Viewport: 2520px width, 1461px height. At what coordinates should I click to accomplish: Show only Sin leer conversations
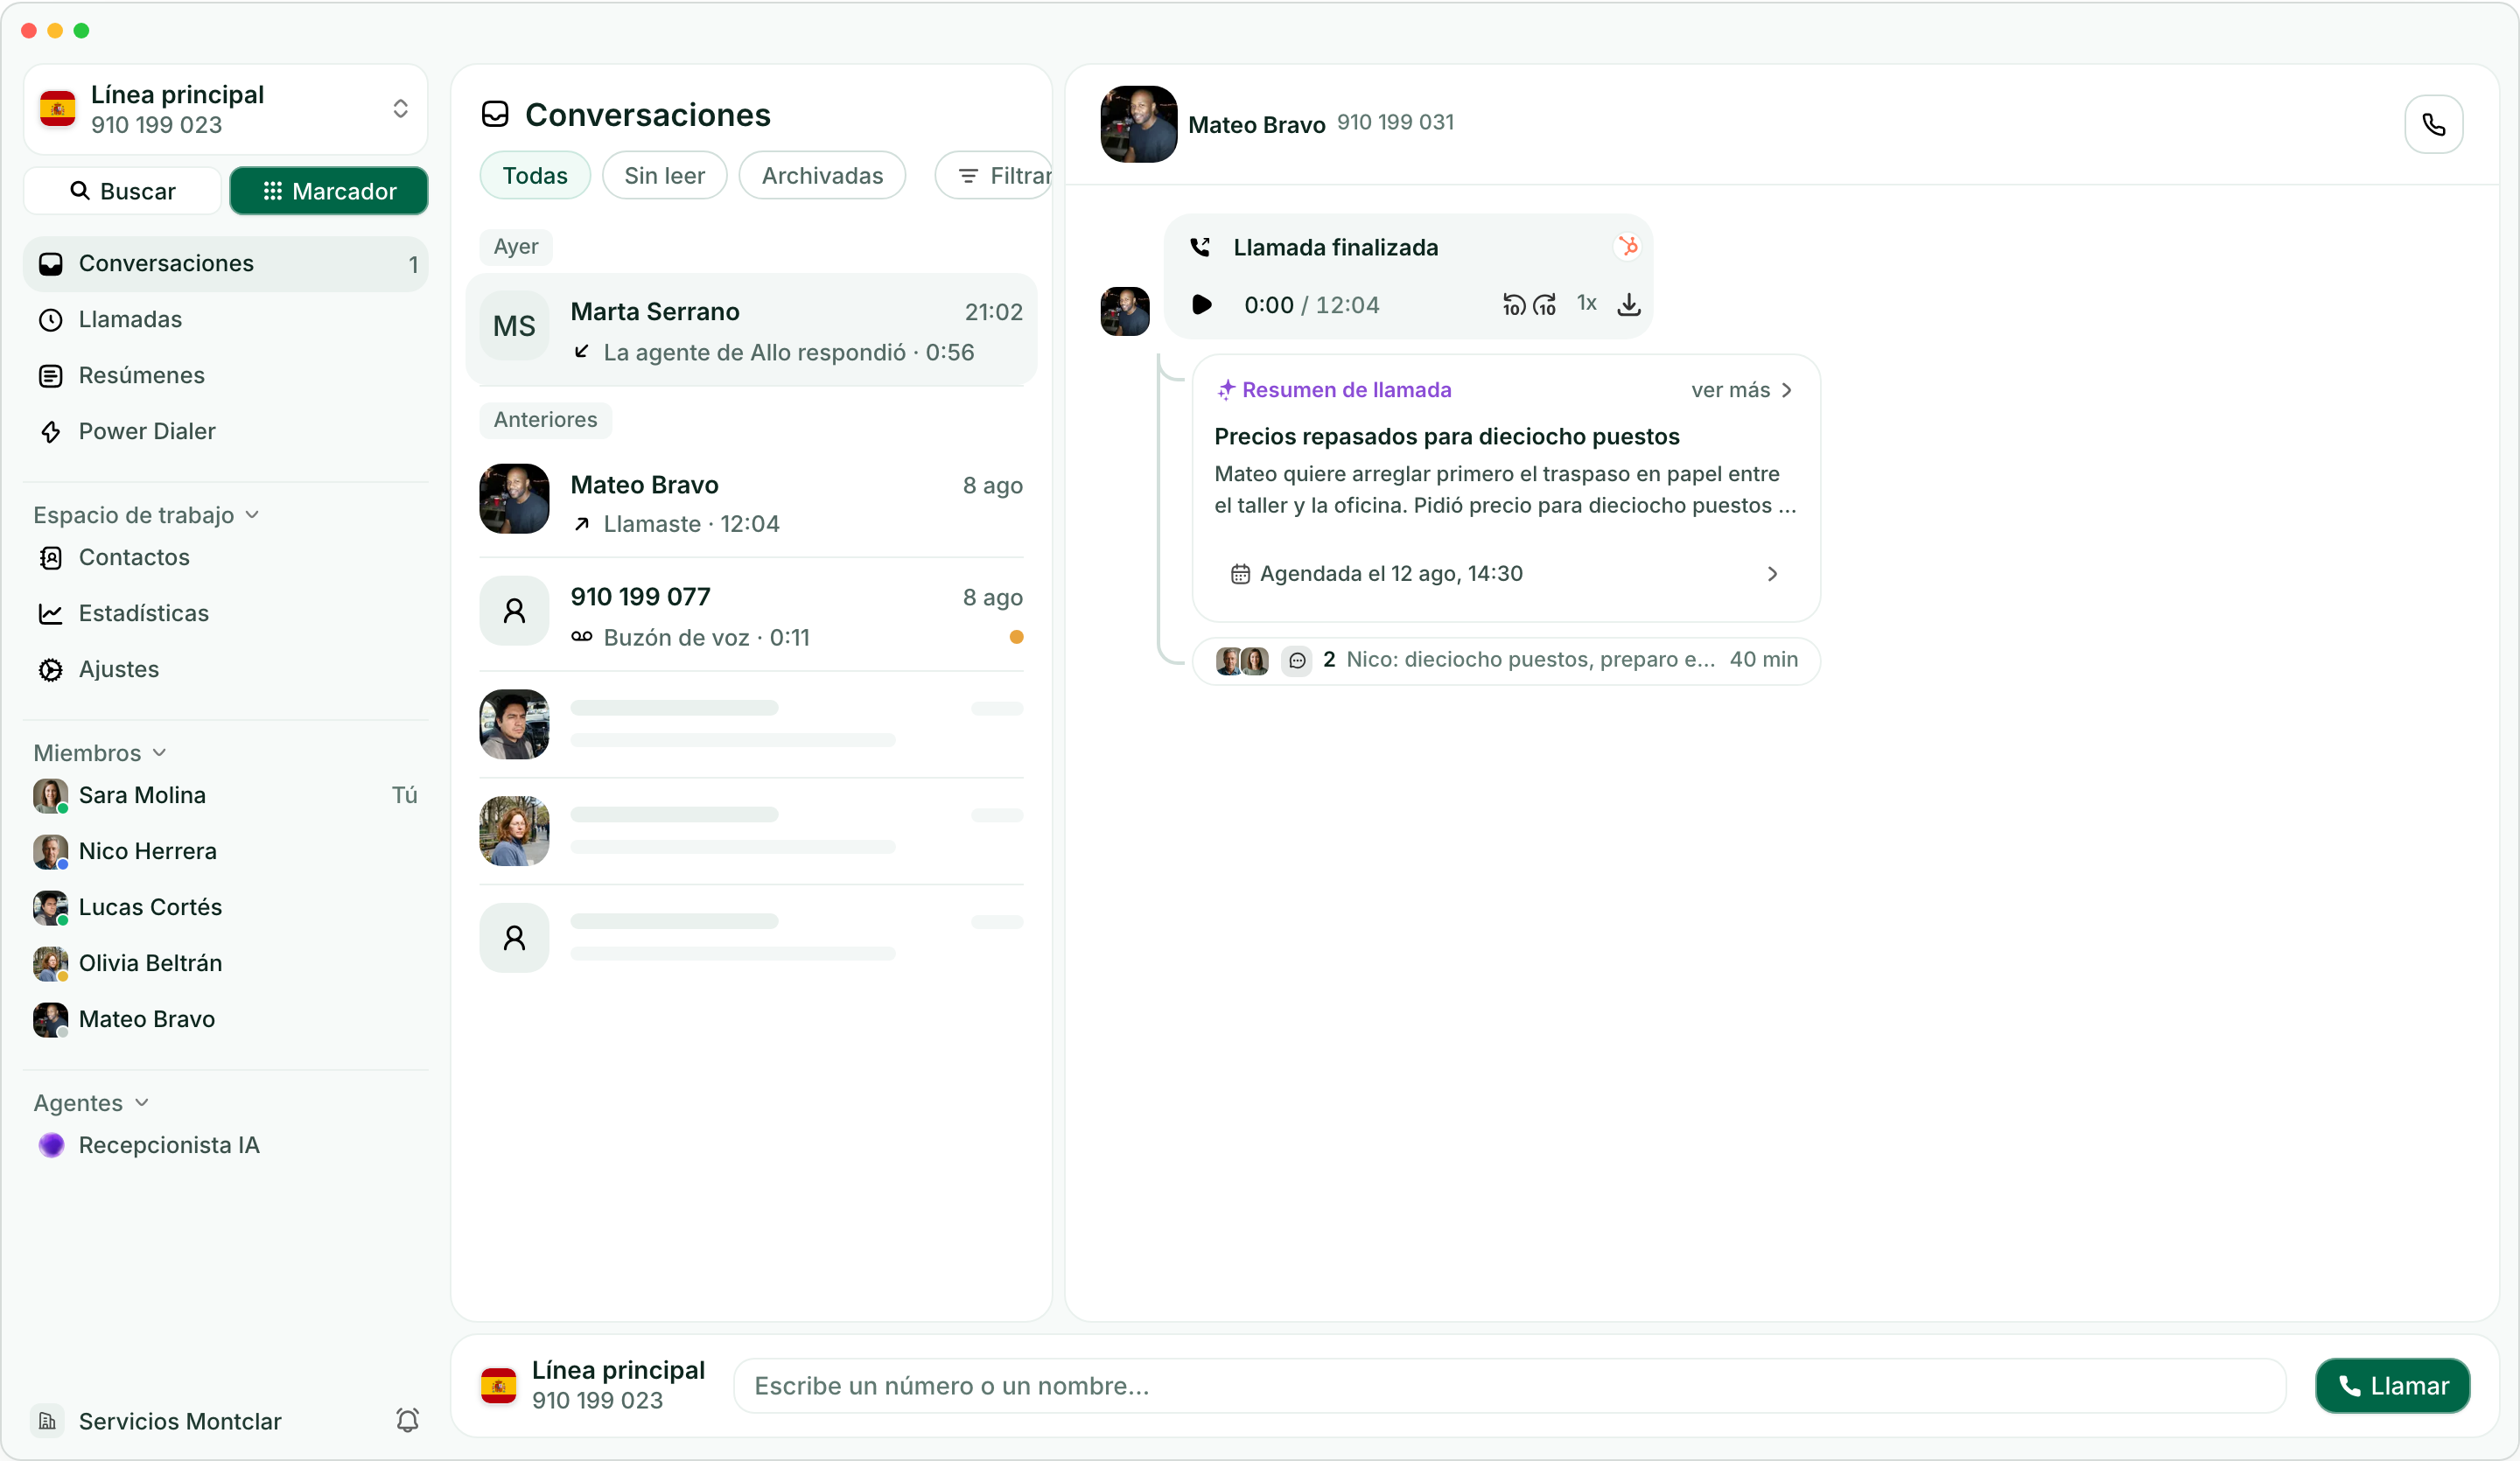[664, 176]
